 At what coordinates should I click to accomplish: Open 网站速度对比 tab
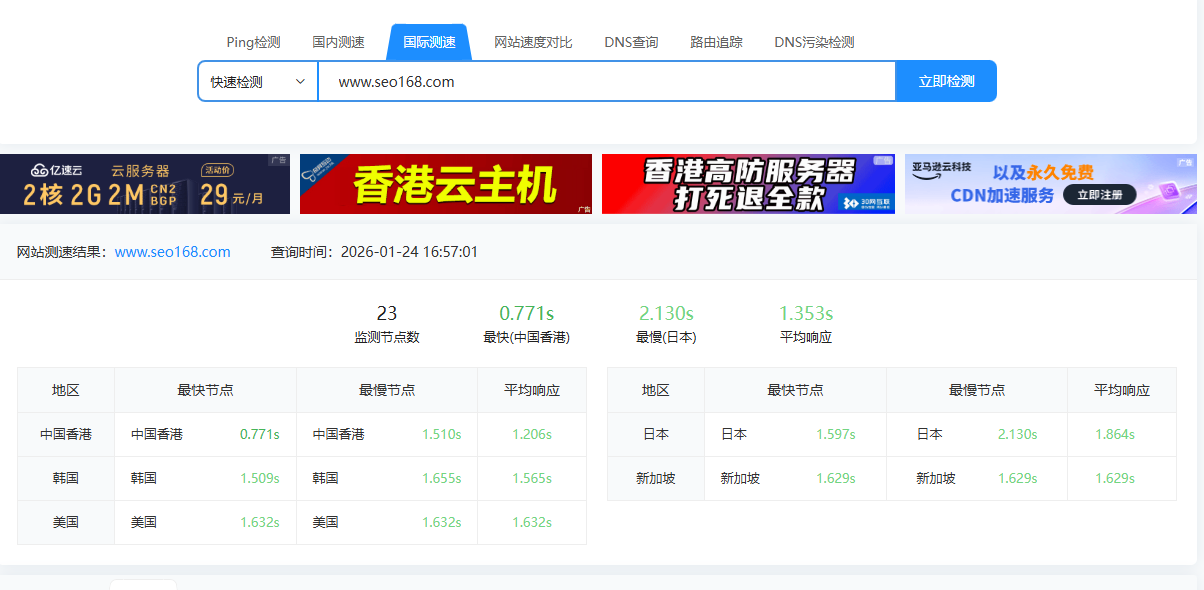click(533, 42)
